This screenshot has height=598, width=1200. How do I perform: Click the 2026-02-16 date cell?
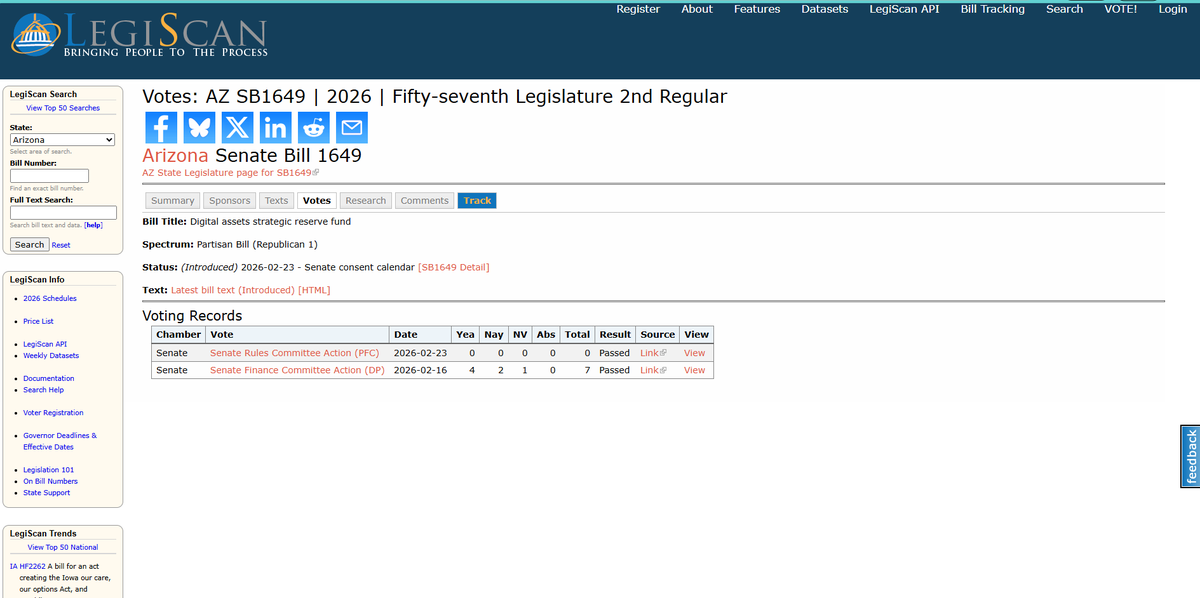418,370
